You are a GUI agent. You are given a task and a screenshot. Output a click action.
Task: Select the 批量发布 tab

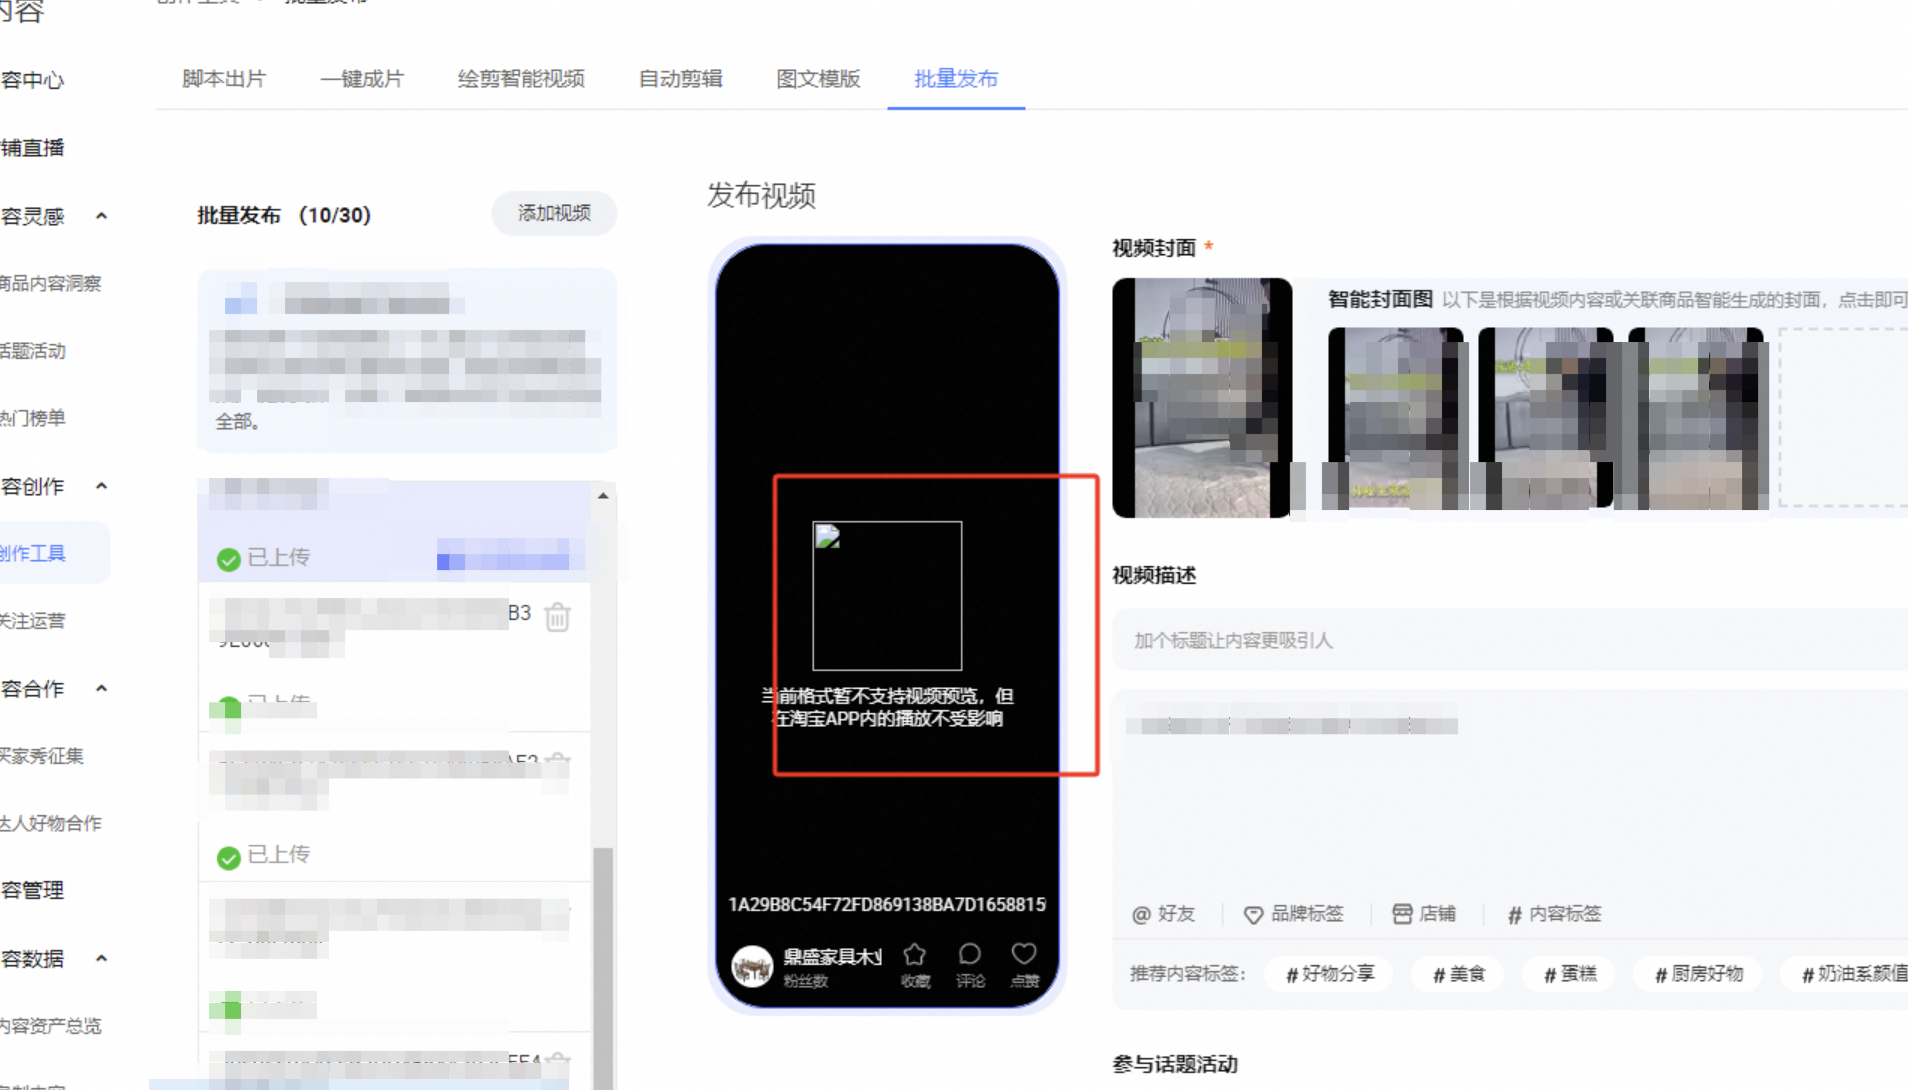click(x=956, y=79)
